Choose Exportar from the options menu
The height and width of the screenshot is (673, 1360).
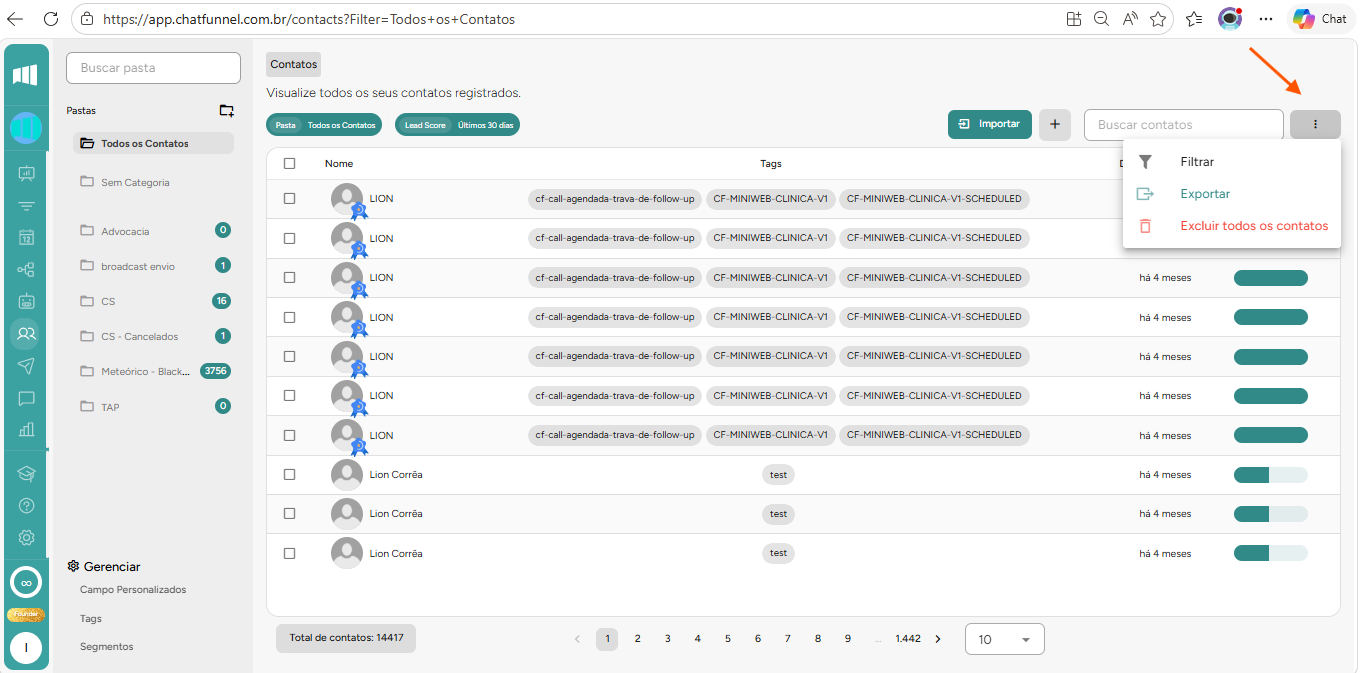[x=1232, y=194]
